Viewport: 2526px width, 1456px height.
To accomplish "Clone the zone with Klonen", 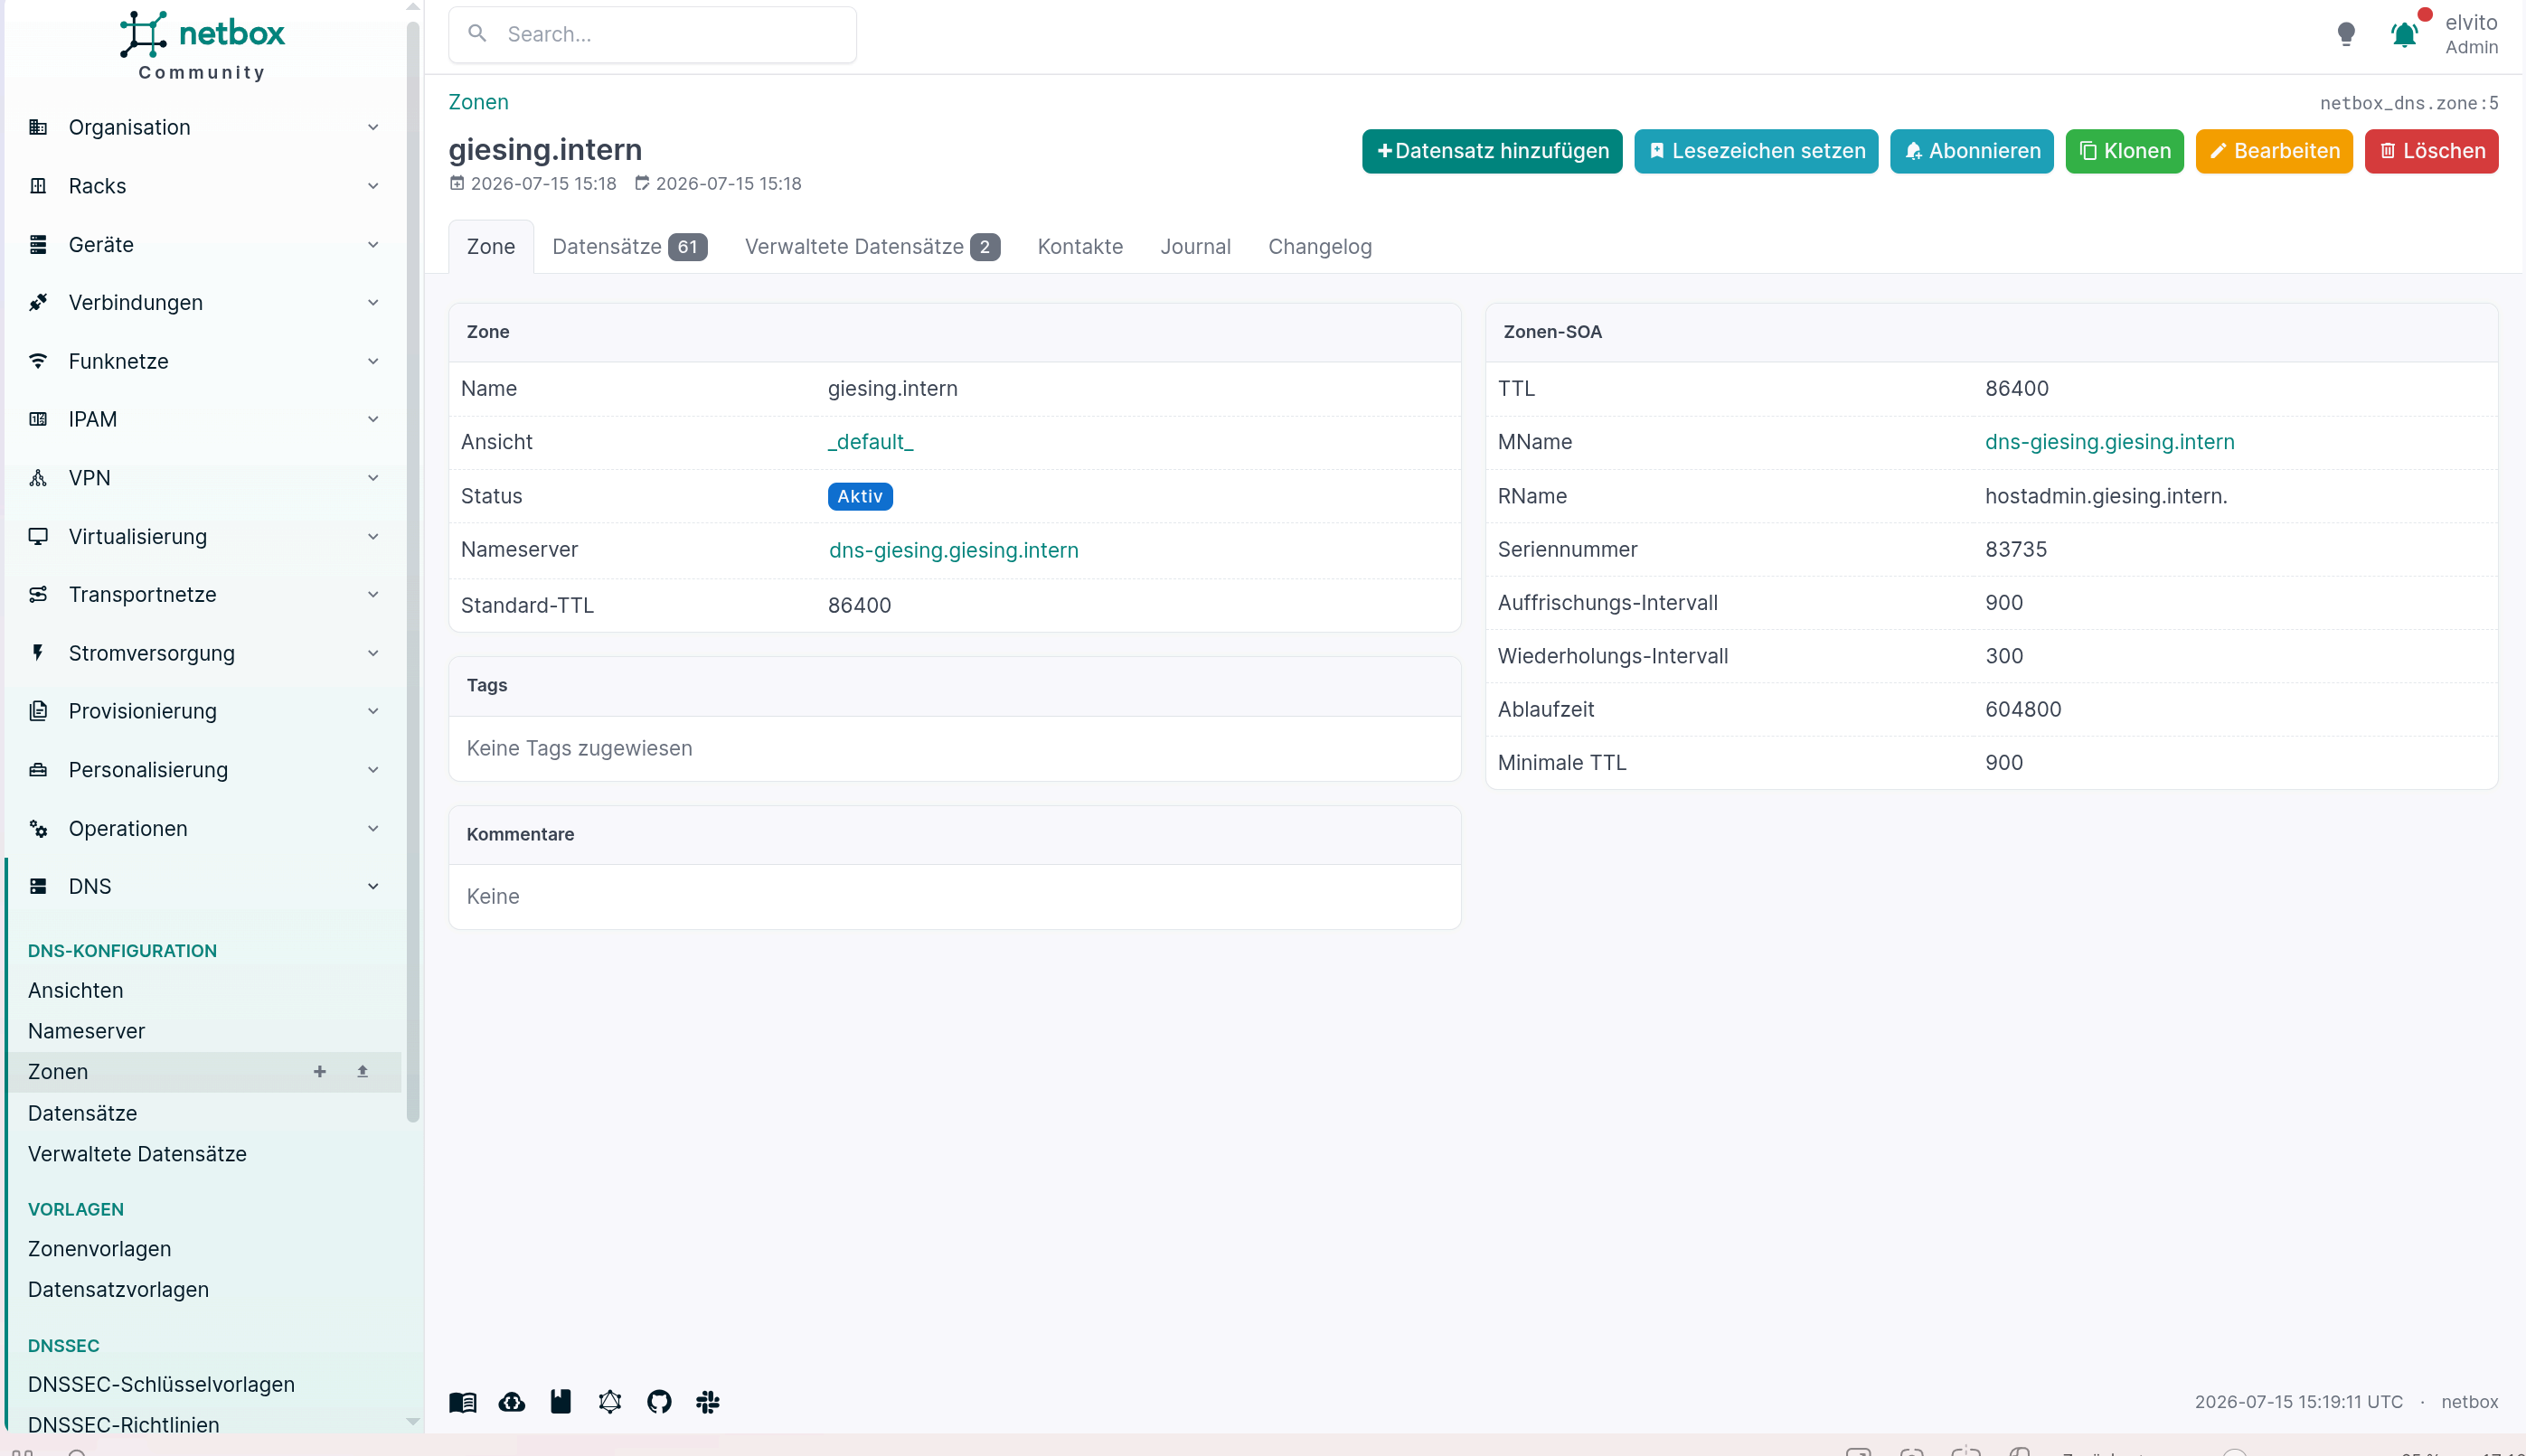I will pos(2125,151).
